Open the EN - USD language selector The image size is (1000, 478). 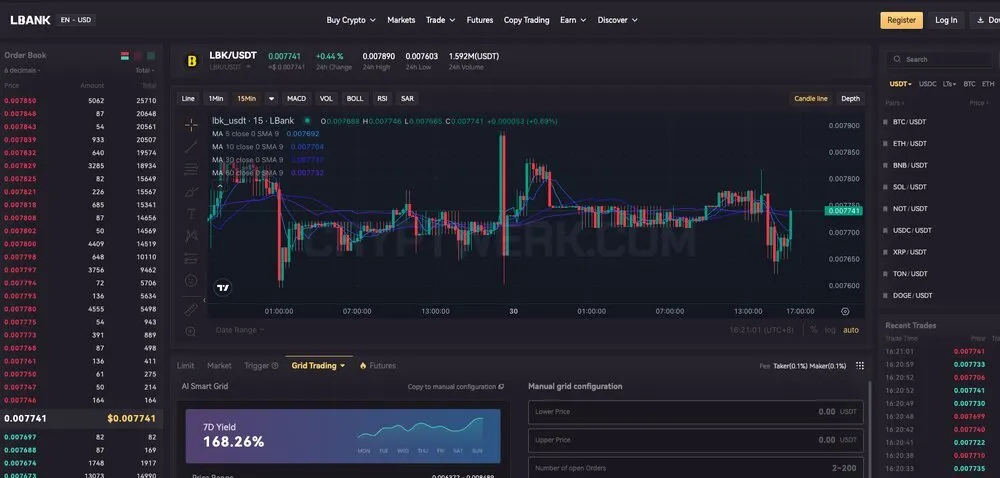[76, 20]
